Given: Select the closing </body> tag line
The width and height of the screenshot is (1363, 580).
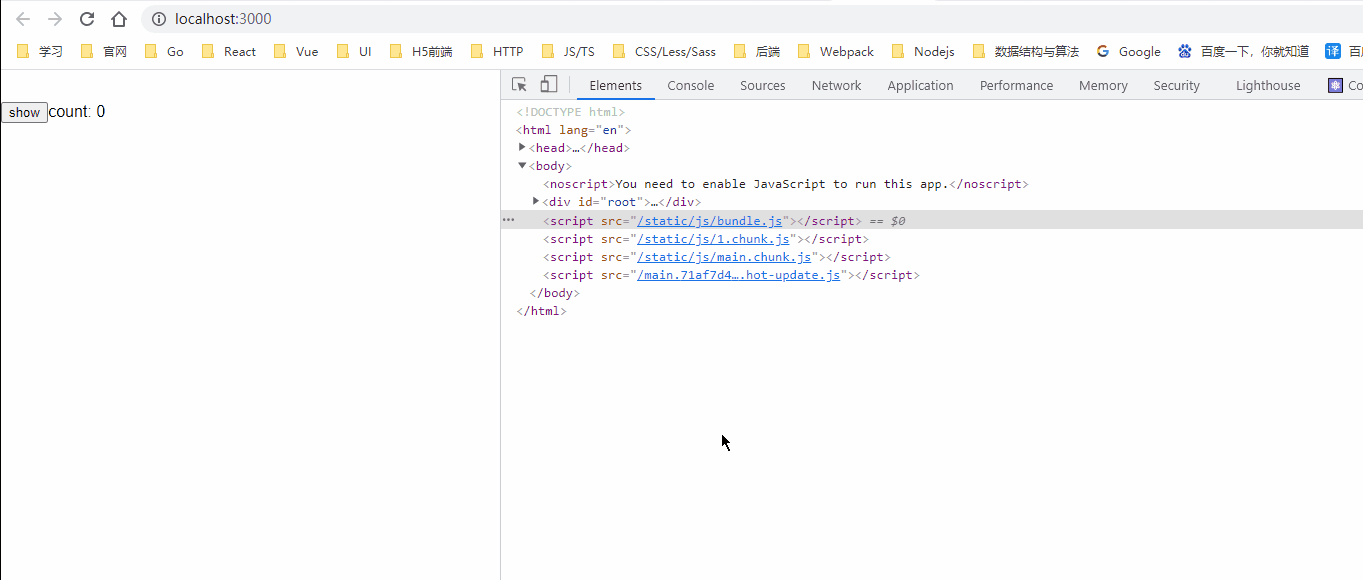Looking at the screenshot, I should click(554, 293).
